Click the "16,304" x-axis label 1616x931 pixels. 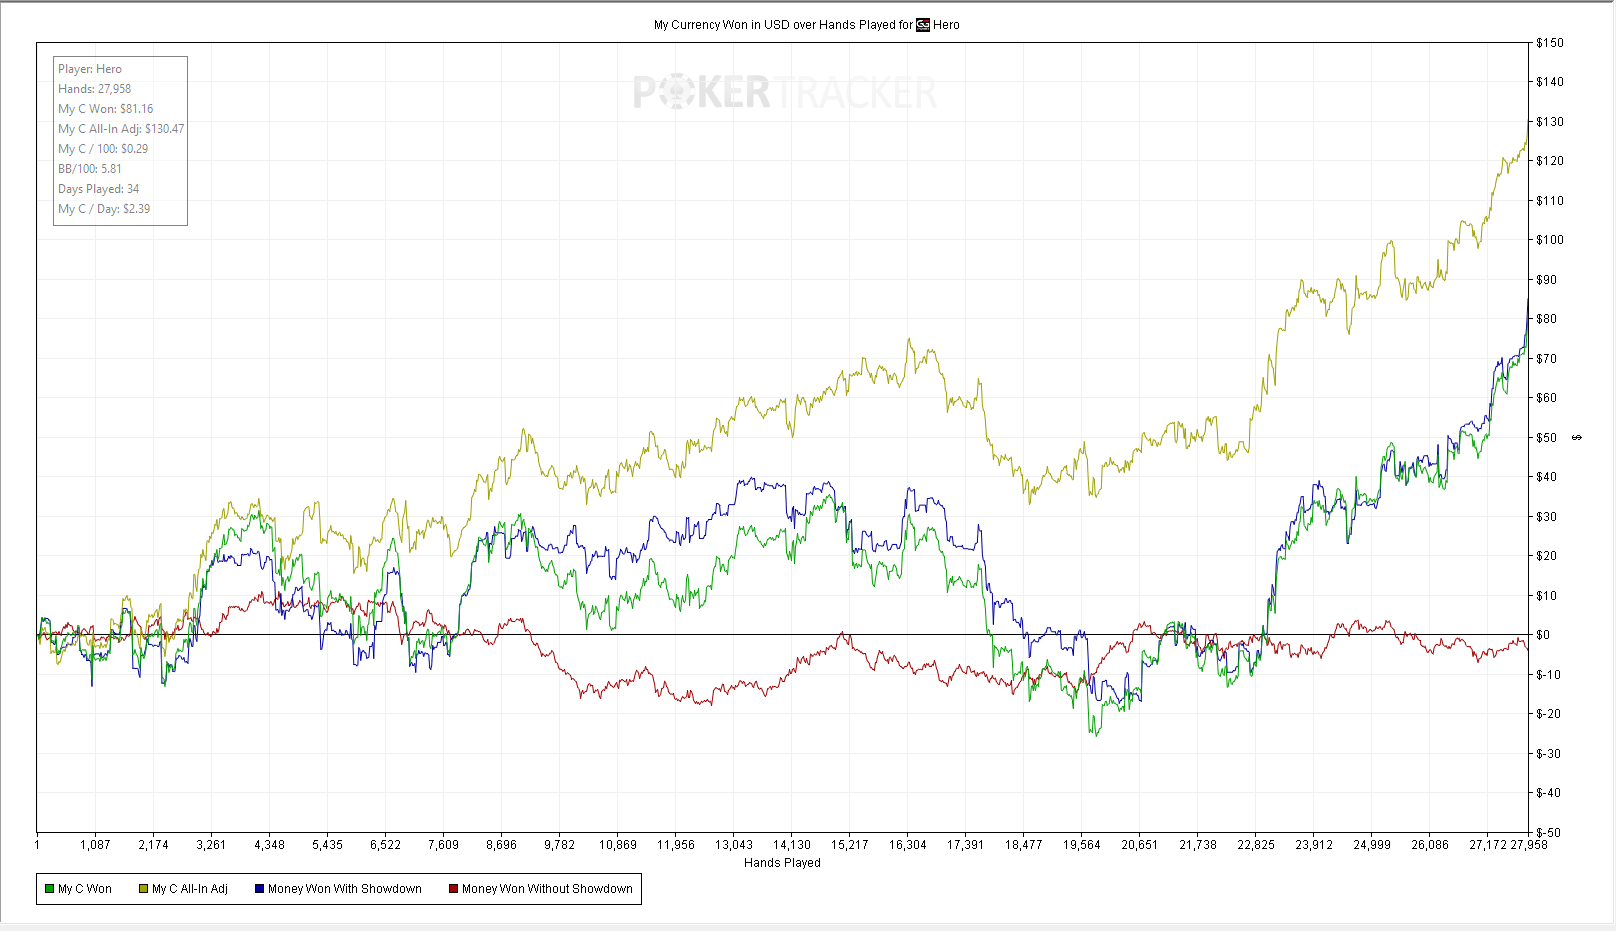click(x=908, y=845)
